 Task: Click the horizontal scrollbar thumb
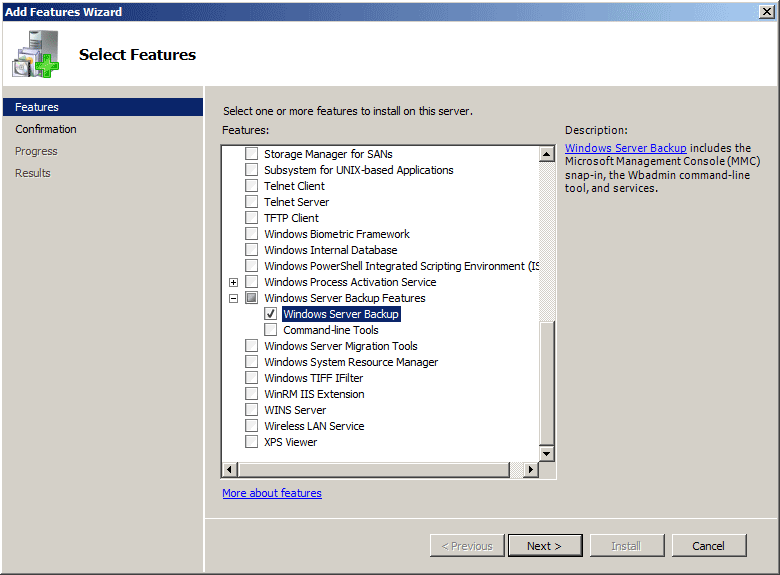tap(374, 469)
